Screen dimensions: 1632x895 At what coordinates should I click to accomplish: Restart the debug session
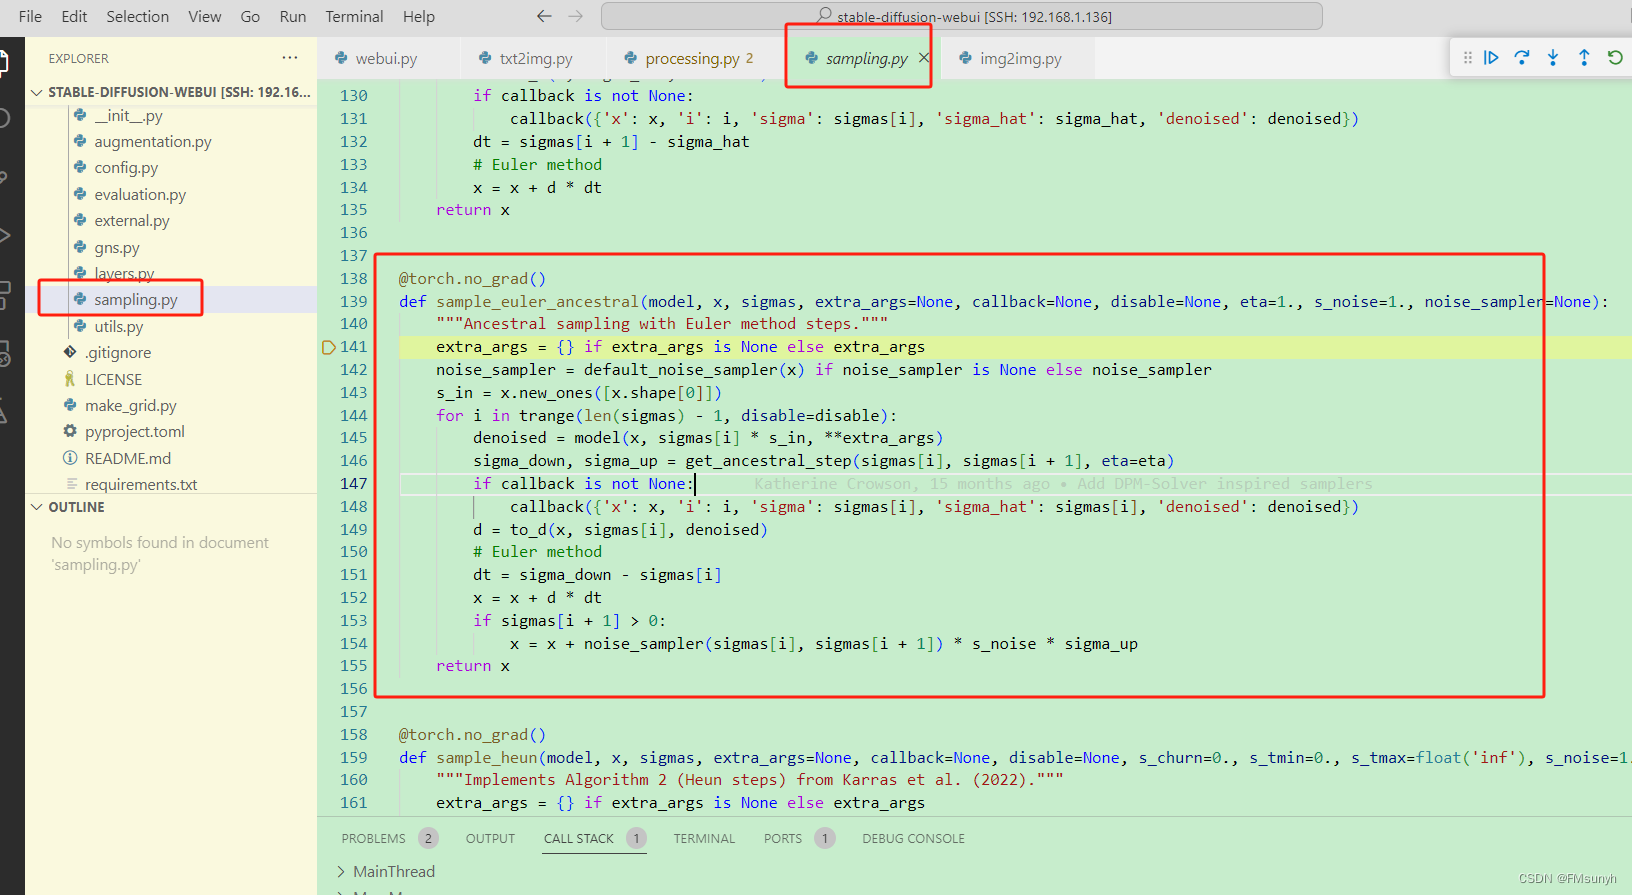point(1615,58)
